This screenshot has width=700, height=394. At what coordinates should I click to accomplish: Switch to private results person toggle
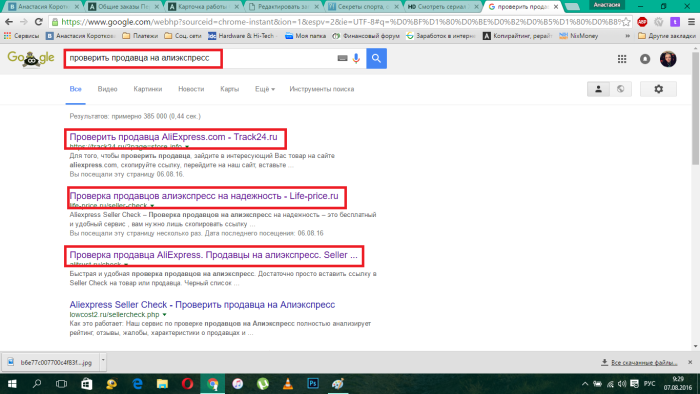598,89
